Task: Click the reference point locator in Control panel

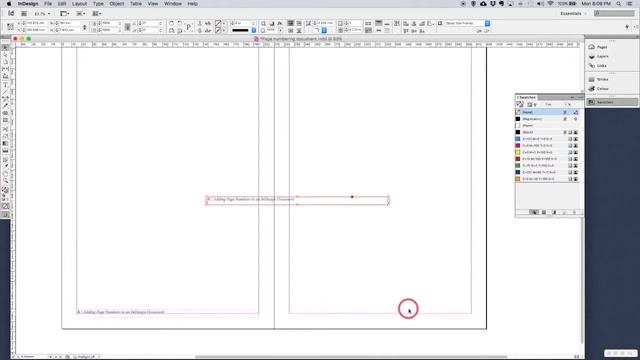Action: coord(10,27)
